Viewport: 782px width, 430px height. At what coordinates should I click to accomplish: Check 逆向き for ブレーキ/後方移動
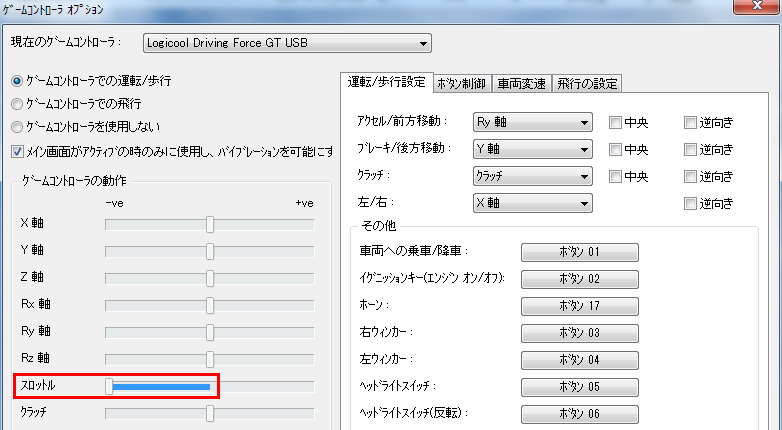click(x=690, y=149)
